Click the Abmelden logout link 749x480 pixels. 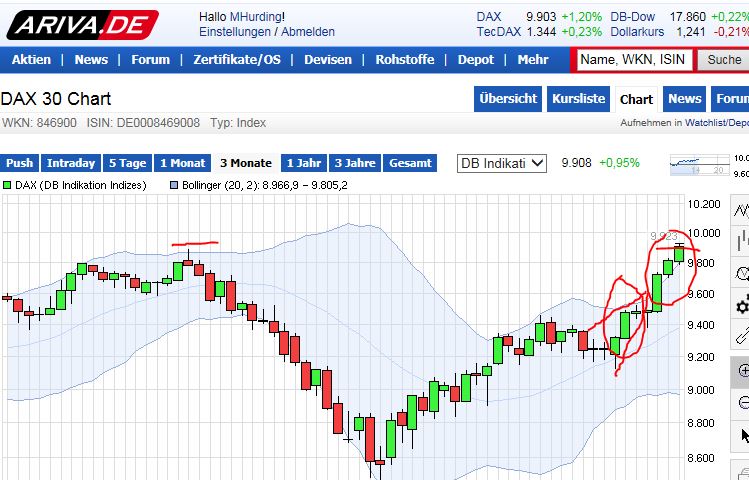pyautogui.click(x=308, y=32)
